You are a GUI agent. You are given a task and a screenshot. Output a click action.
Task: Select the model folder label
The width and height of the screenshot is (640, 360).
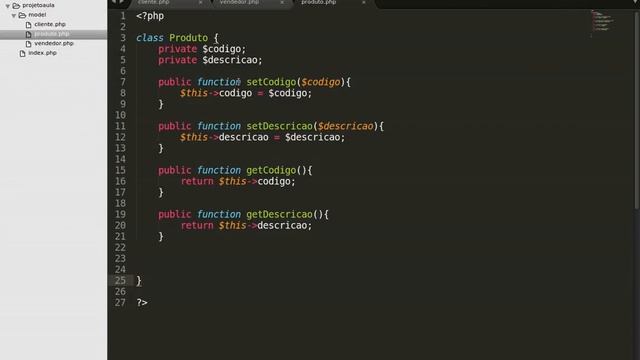coord(37,15)
